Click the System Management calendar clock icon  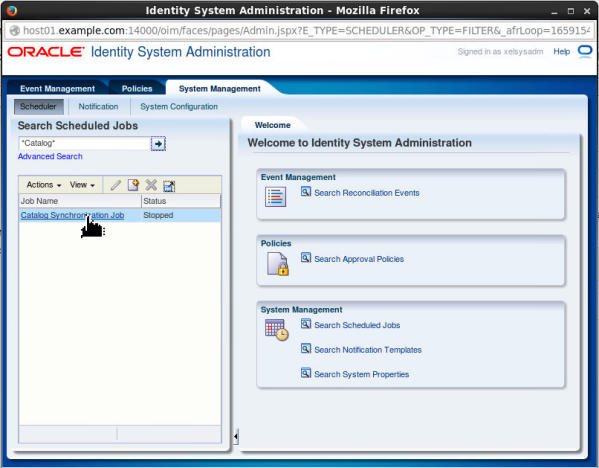(x=277, y=330)
